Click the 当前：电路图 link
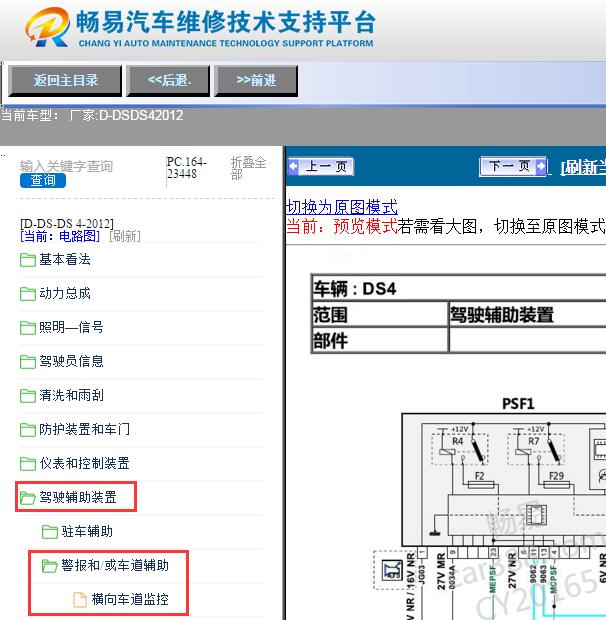Image resolution: width=606 pixels, height=620 pixels. click(60, 236)
